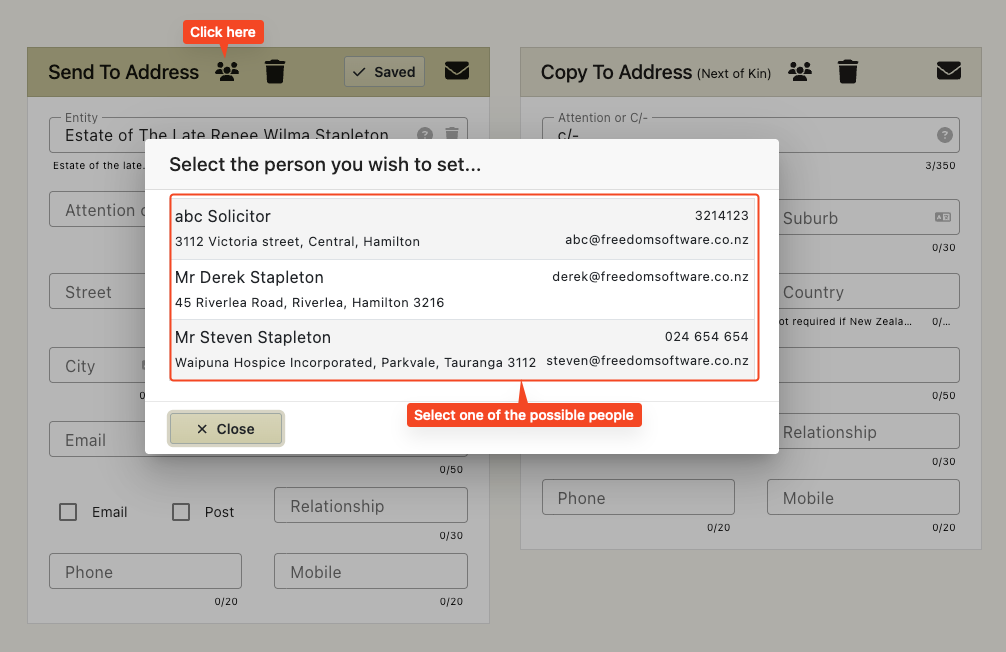The image size is (1006, 652).
Task: Click trash icon in Copy To Address header
Action: pyautogui.click(x=848, y=71)
